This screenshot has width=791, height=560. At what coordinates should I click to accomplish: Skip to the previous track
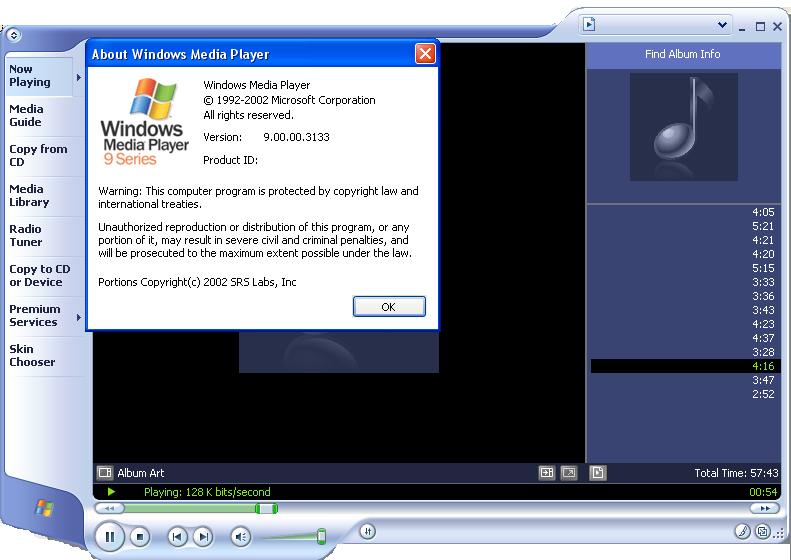177,537
